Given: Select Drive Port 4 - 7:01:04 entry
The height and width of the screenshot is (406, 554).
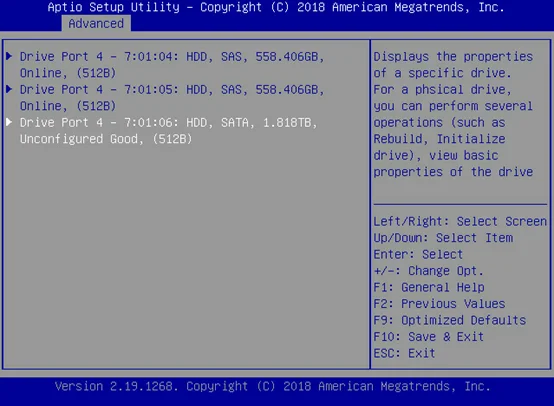Looking at the screenshot, I should [172, 65].
